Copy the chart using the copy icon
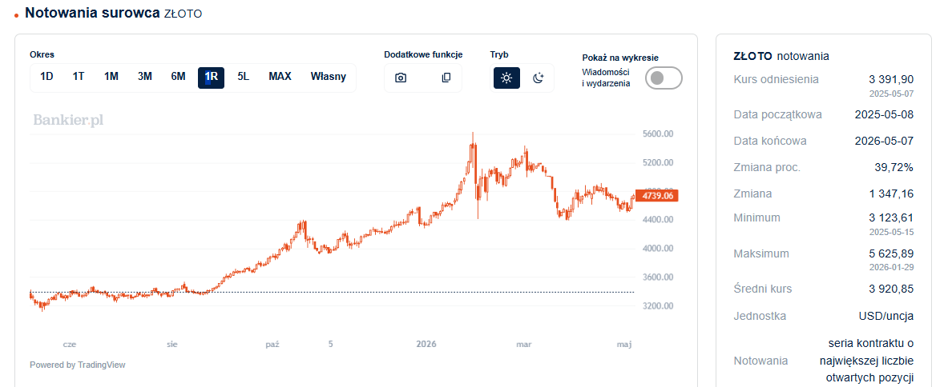The width and height of the screenshot is (948, 387). coord(446,77)
